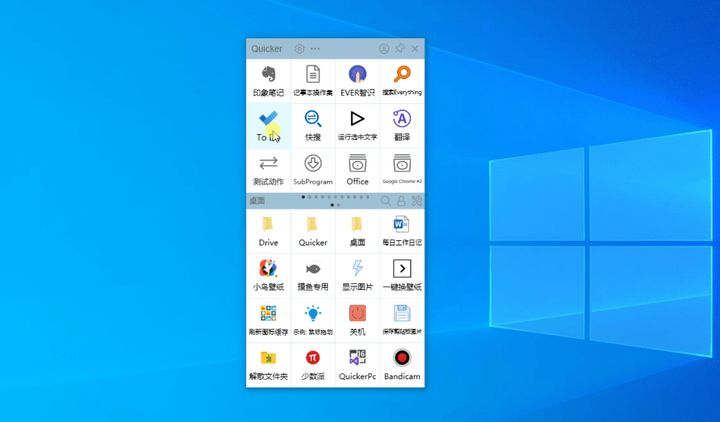Screen dimensions: 720x422
Task: Open the 翻译 translate action
Action: click(x=402, y=125)
